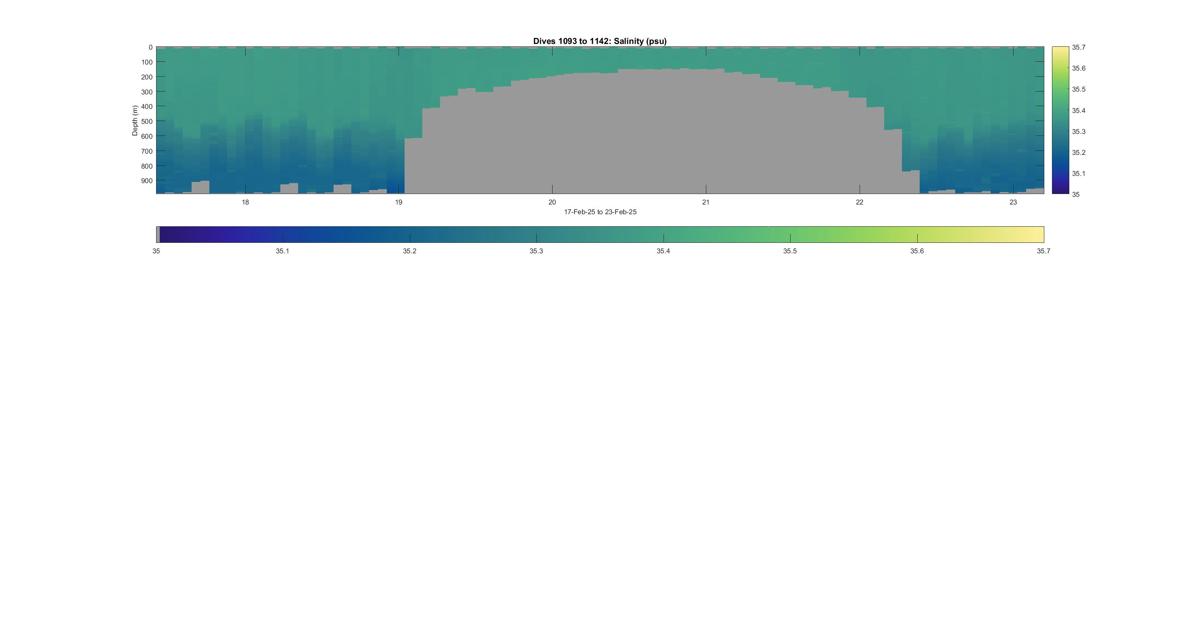Click "35.6" beside the vertical colorbar
Image resolution: width=1200 pixels, height=622 pixels.
pyautogui.click(x=1079, y=68)
